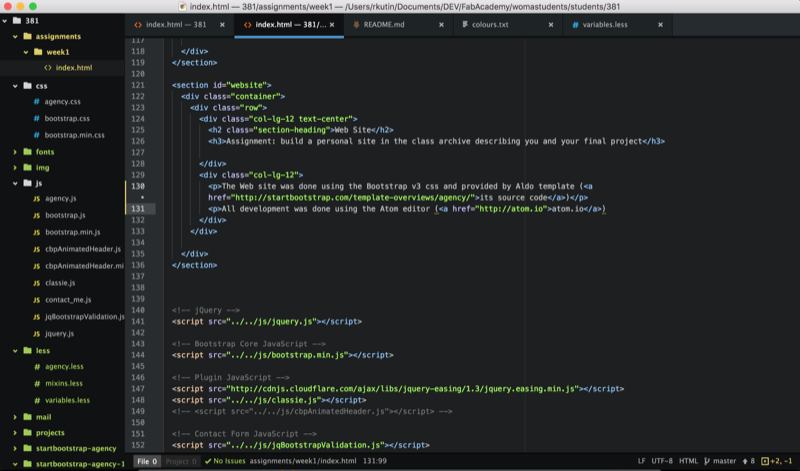The image size is (800, 471).
Task: Open bootstrap.min.js in the js folder
Action: [72, 232]
